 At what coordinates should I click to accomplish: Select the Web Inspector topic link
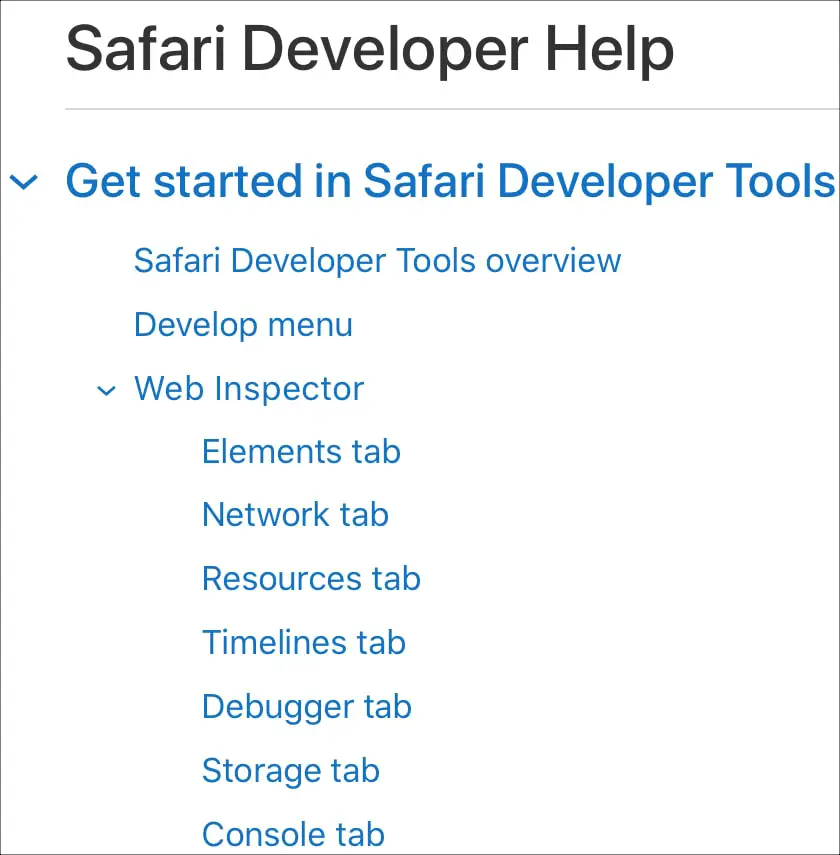coord(249,389)
